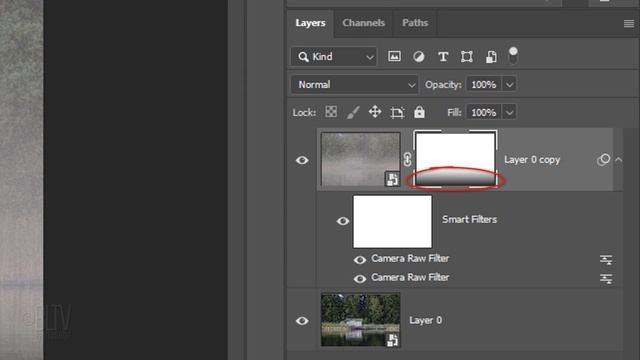Lock image pixels brush icon
Viewport: 640px width, 360px height.
click(x=353, y=112)
